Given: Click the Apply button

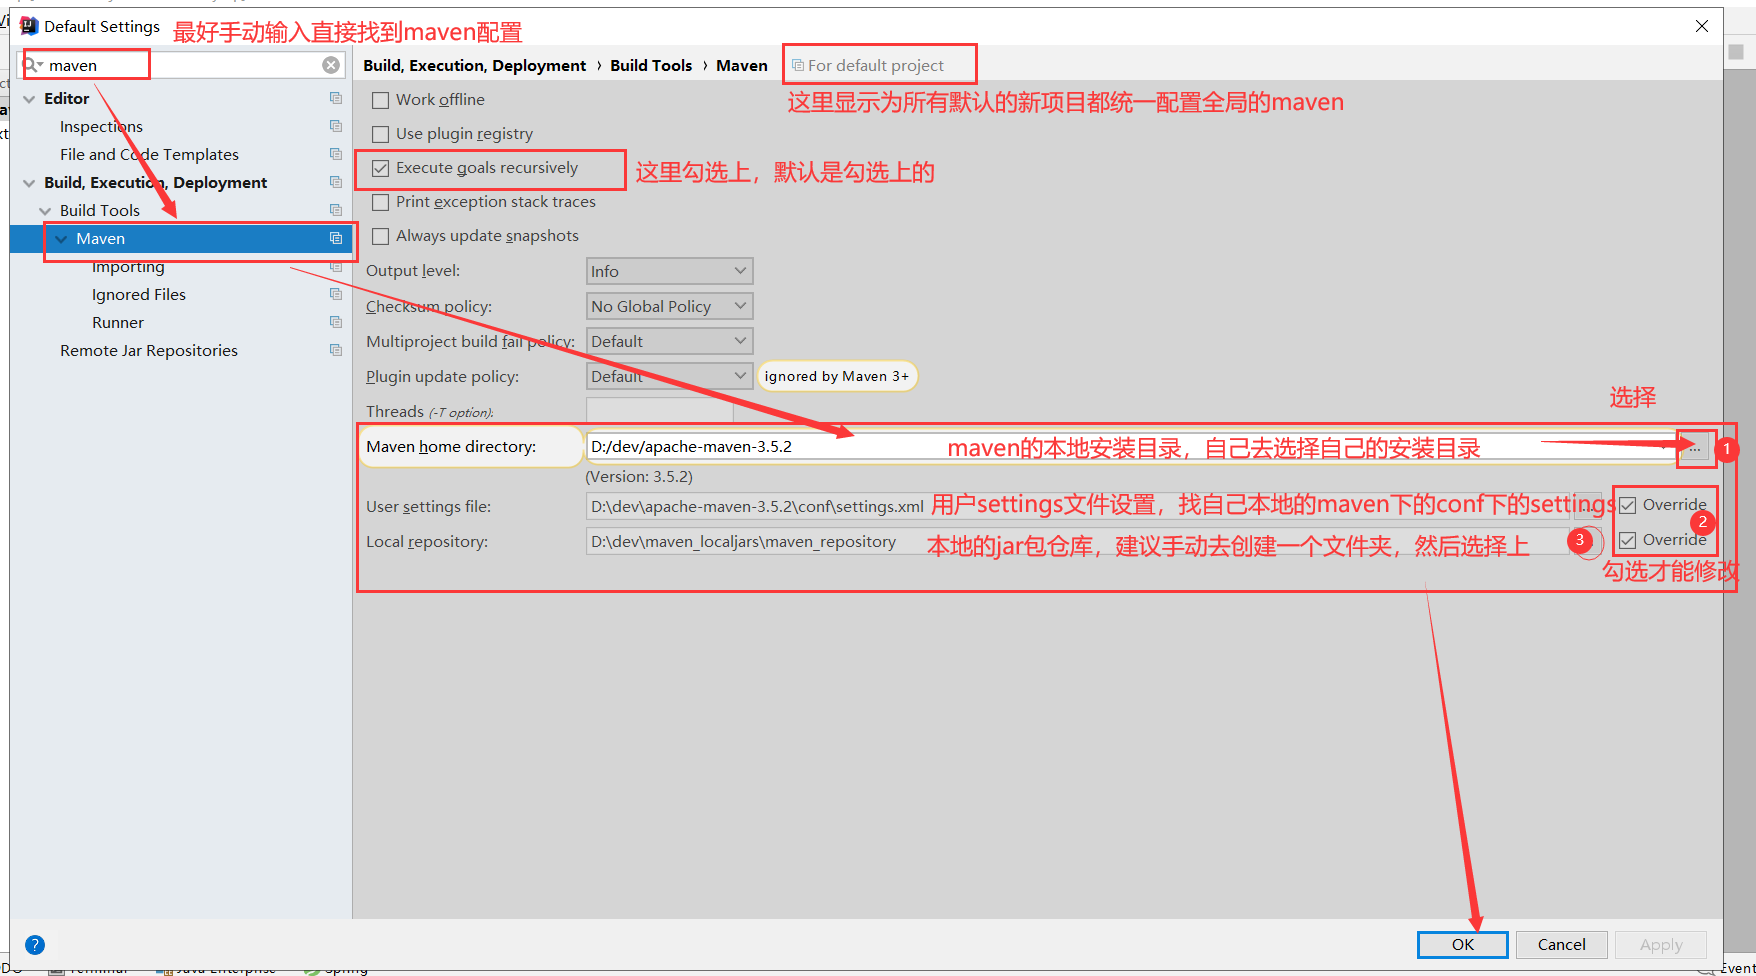Looking at the screenshot, I should click(1661, 944).
